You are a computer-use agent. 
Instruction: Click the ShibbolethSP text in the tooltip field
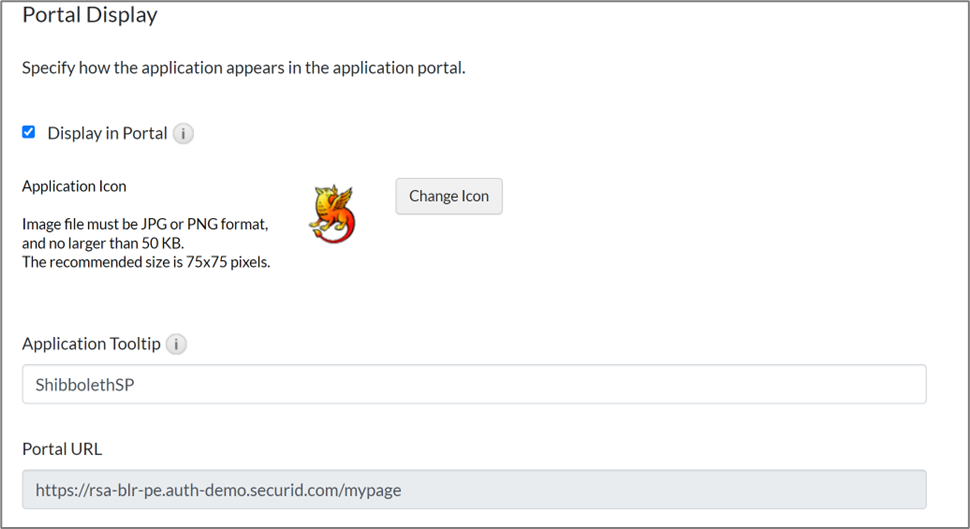pos(85,384)
